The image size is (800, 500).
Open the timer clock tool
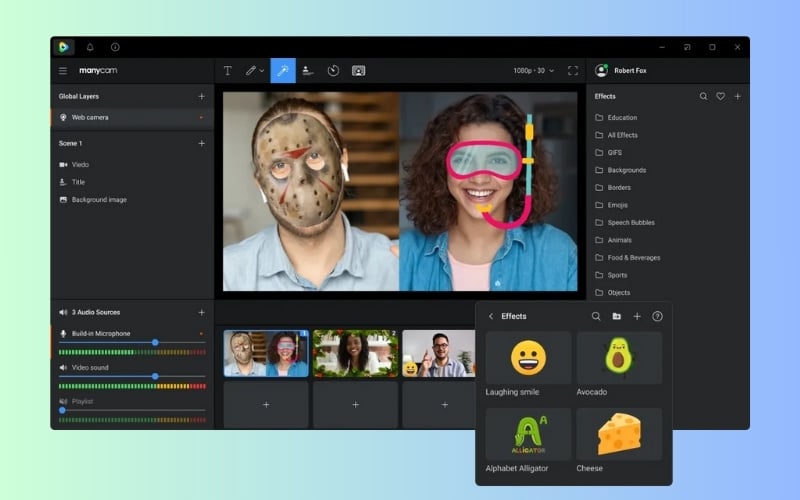[x=333, y=71]
